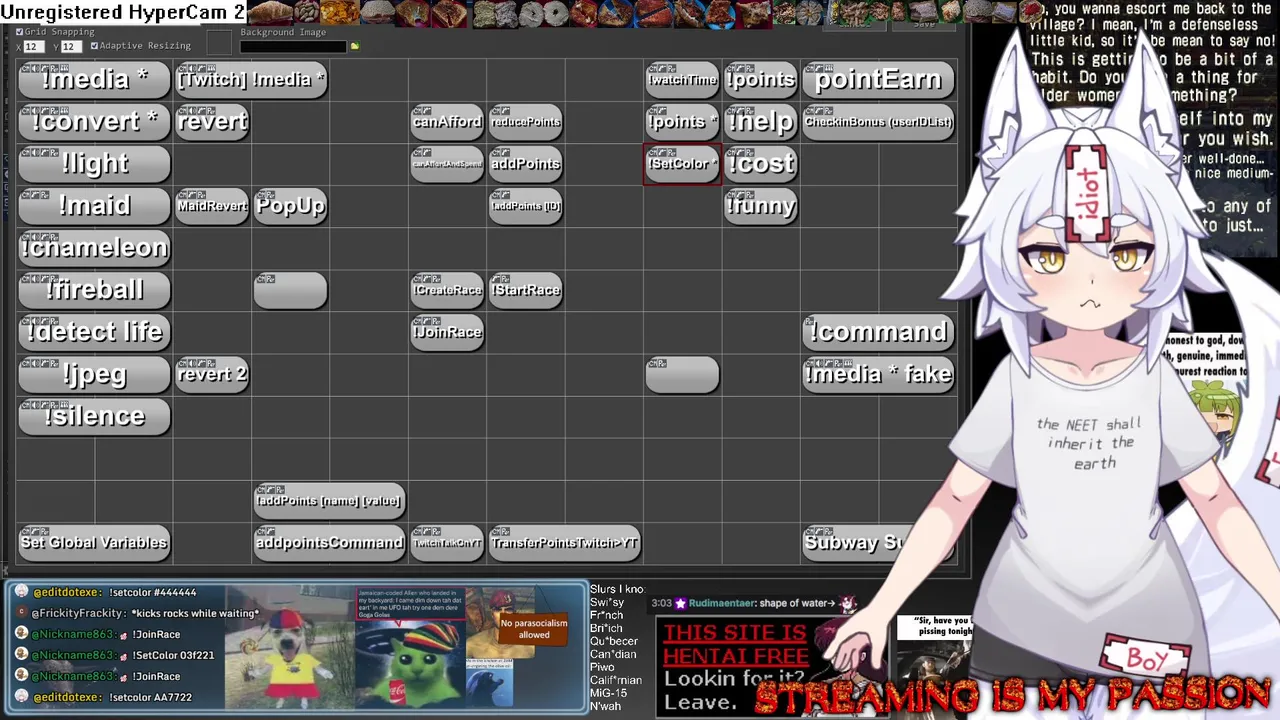
Task: Click the 'No parasocialism allowed' sign image
Action: point(533,628)
